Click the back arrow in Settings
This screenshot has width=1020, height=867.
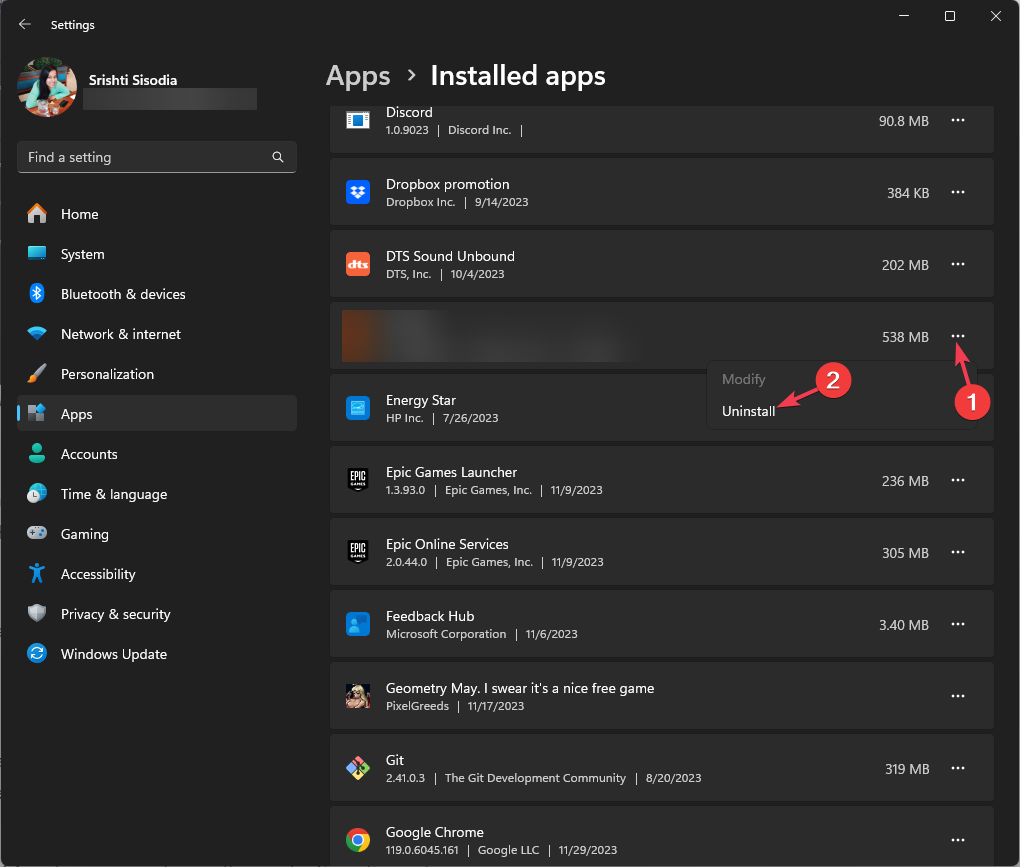(25, 24)
